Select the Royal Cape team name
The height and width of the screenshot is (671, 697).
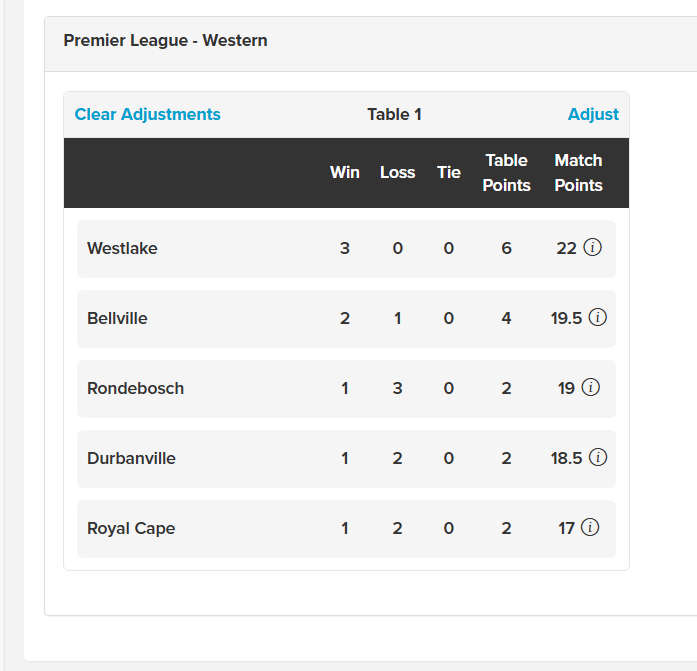tap(131, 528)
